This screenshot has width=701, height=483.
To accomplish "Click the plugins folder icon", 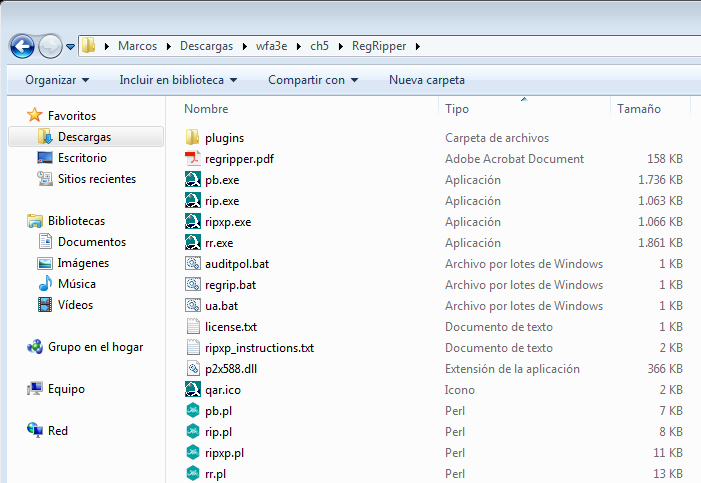I will click(x=194, y=138).
